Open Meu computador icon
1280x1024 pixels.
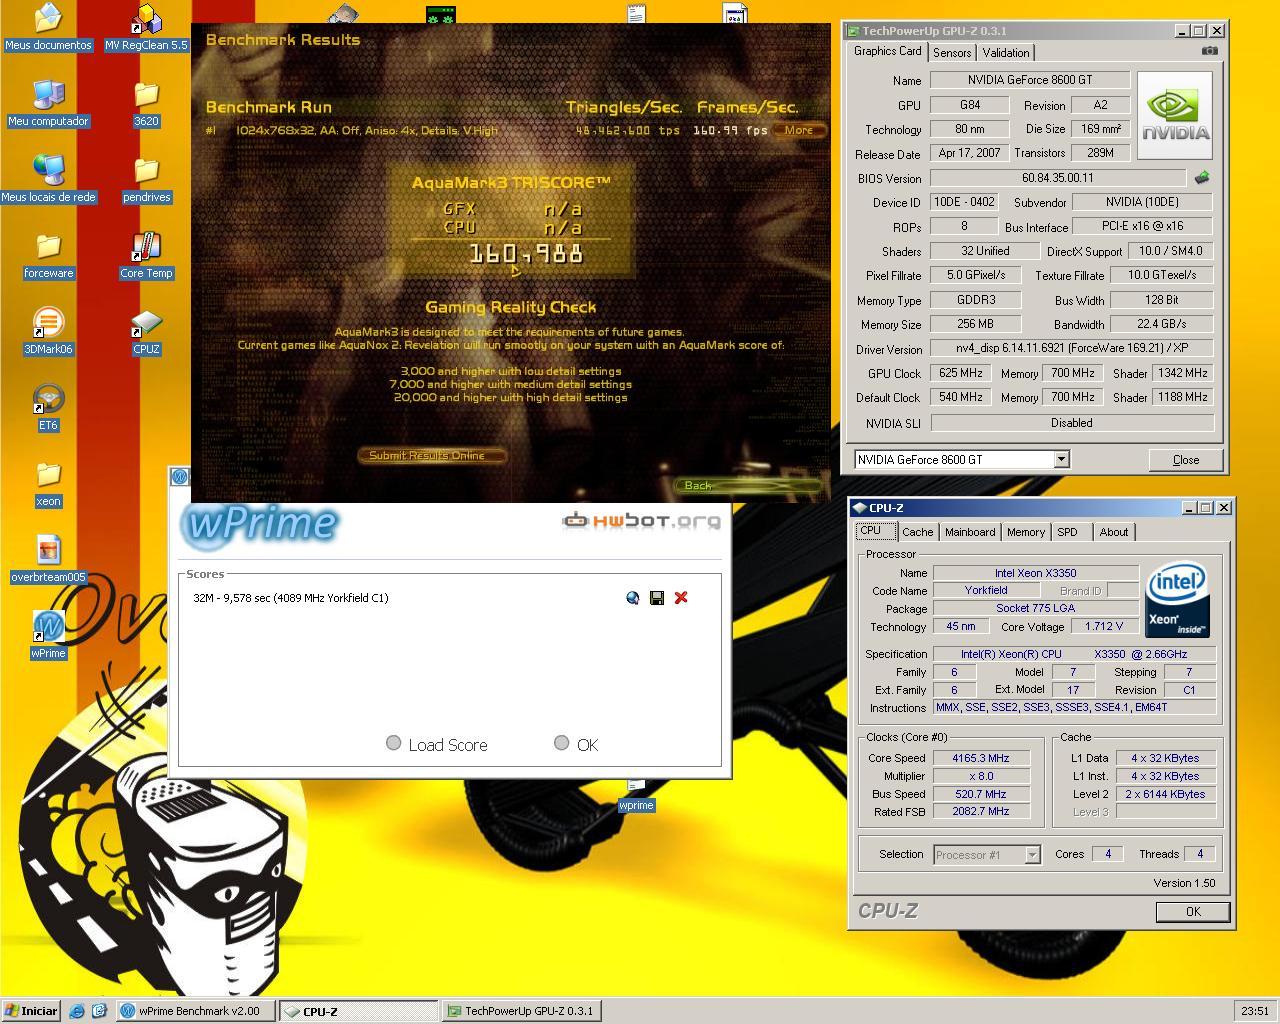click(48, 103)
